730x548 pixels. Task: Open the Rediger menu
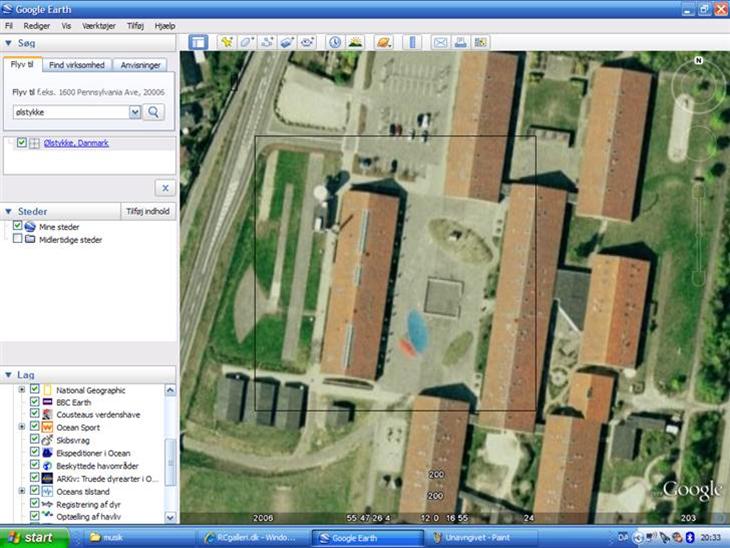36,26
